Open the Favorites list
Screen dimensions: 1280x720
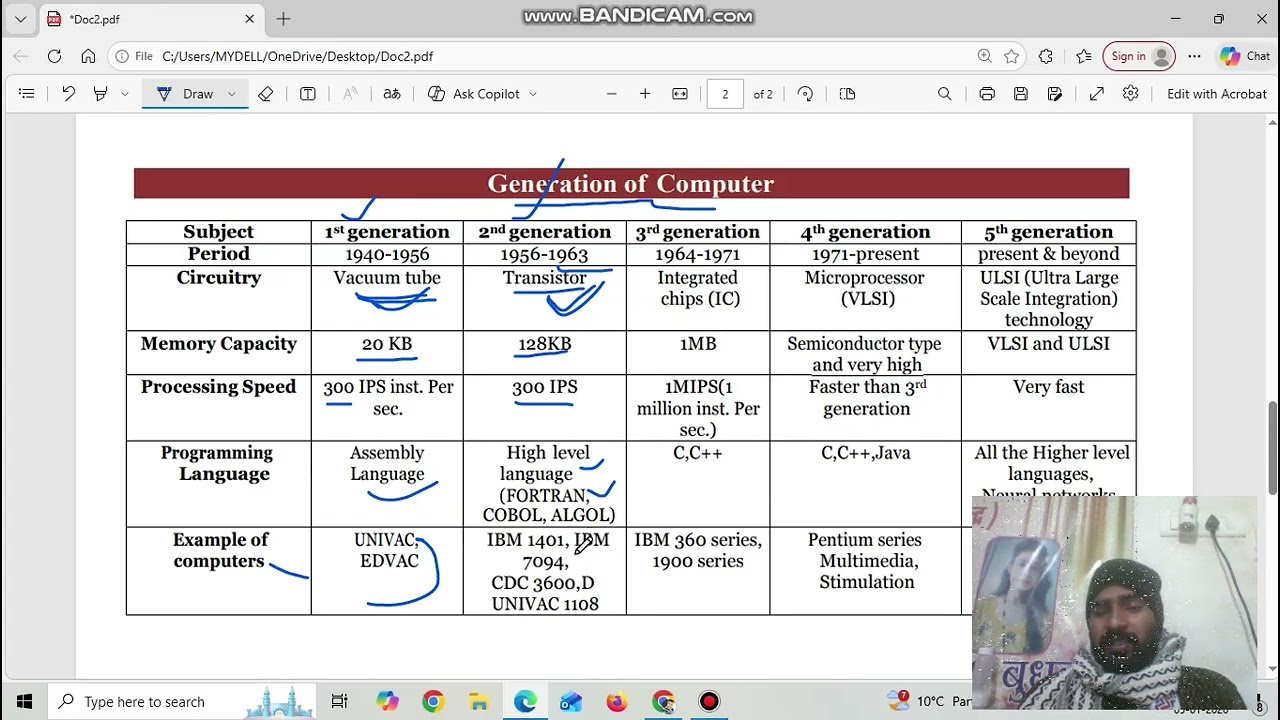1083,56
